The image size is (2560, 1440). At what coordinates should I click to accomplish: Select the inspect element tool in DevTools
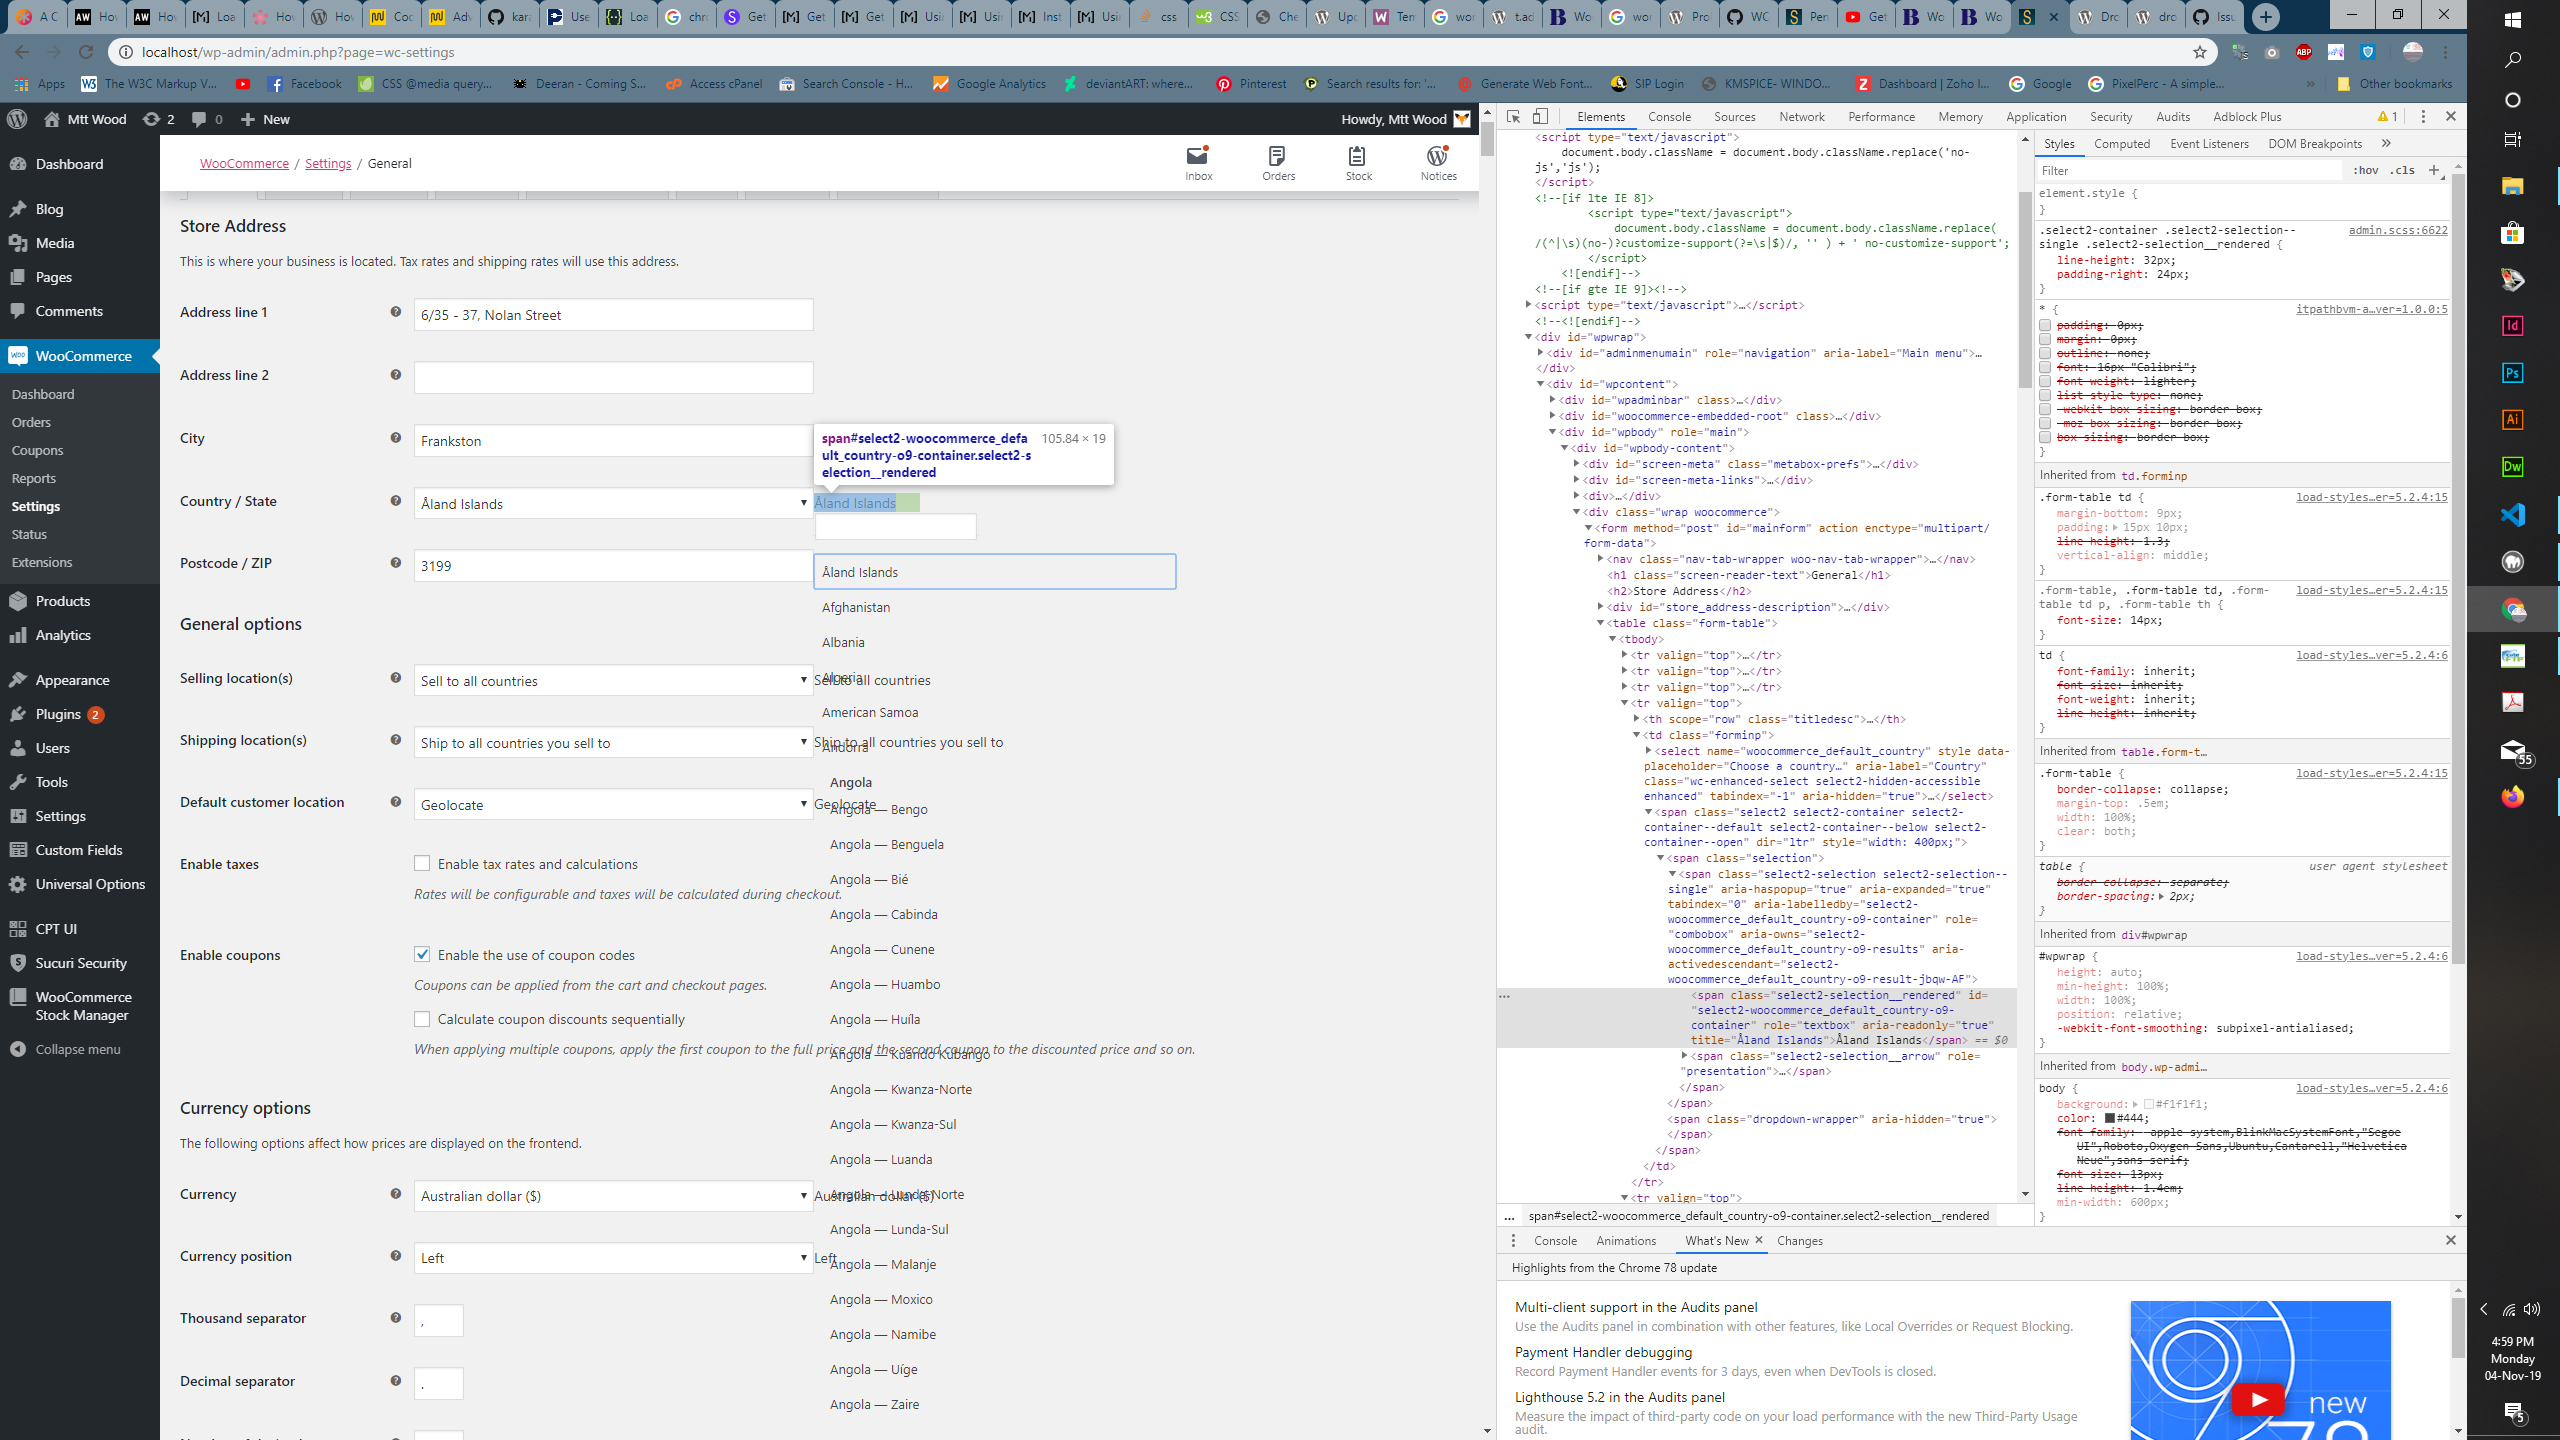[x=1513, y=116]
